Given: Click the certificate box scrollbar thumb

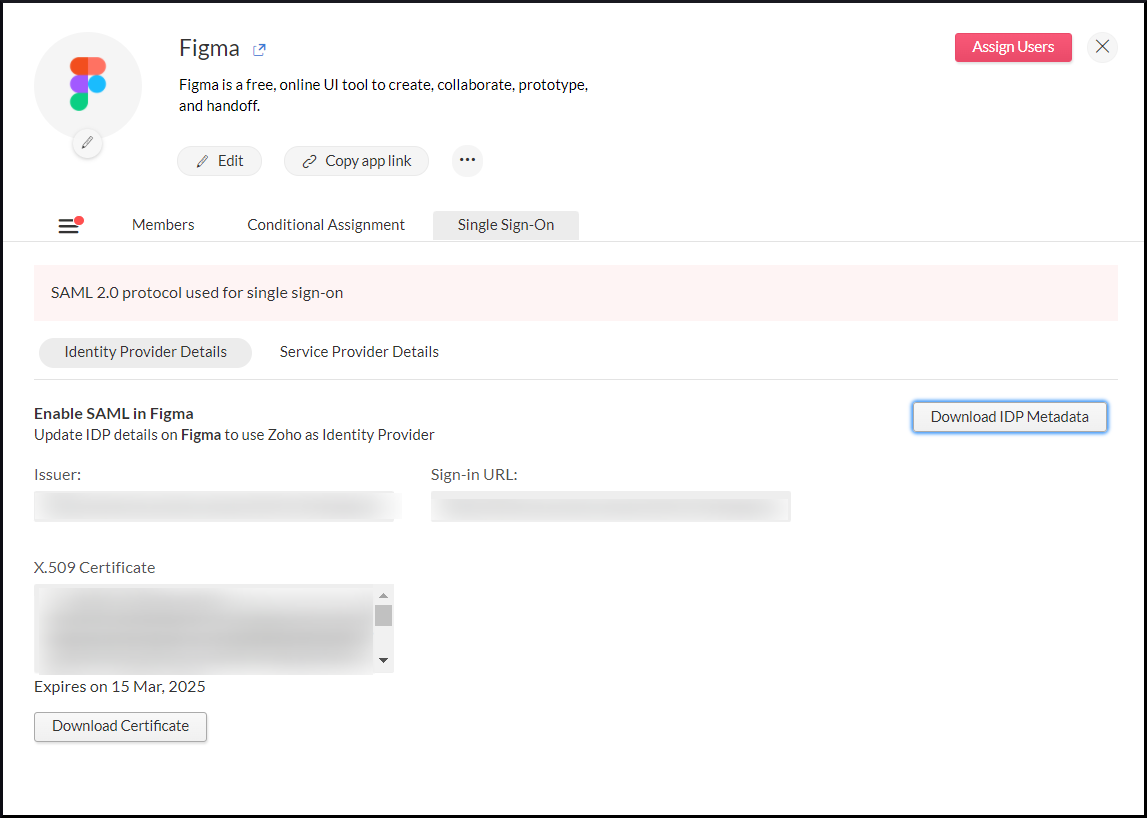Looking at the screenshot, I should [383, 615].
